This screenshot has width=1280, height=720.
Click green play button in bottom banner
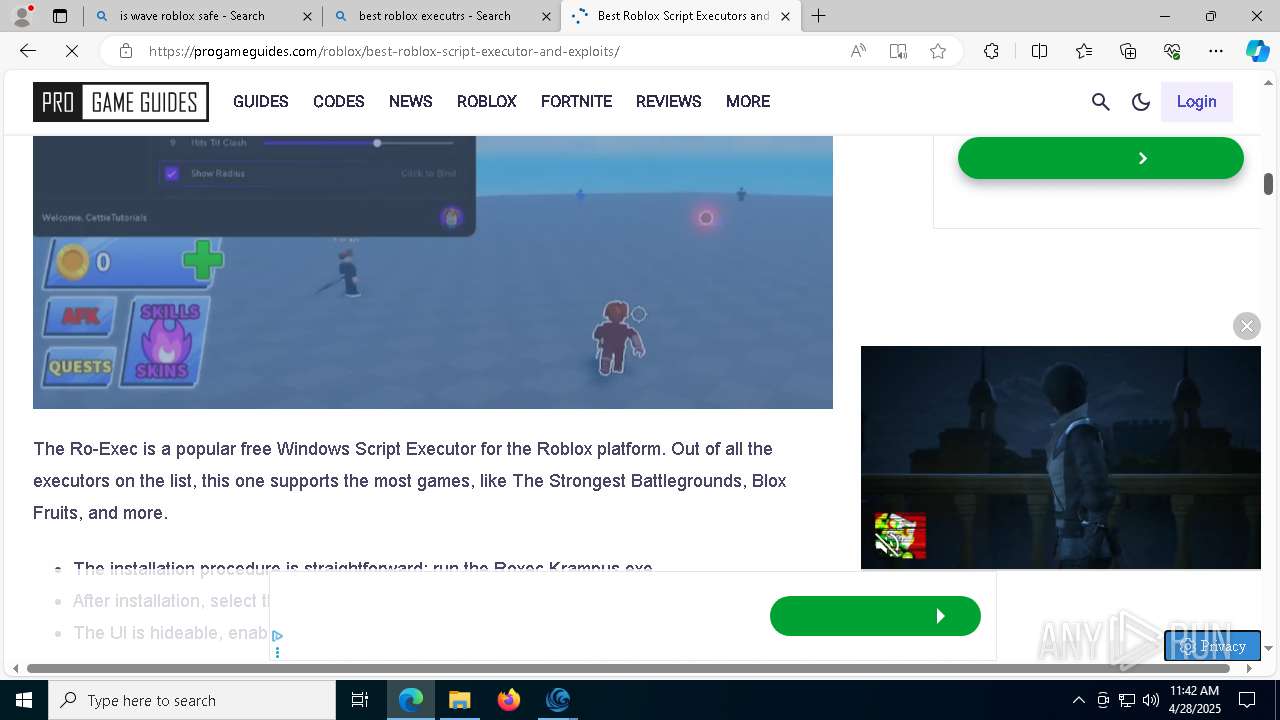(875, 616)
